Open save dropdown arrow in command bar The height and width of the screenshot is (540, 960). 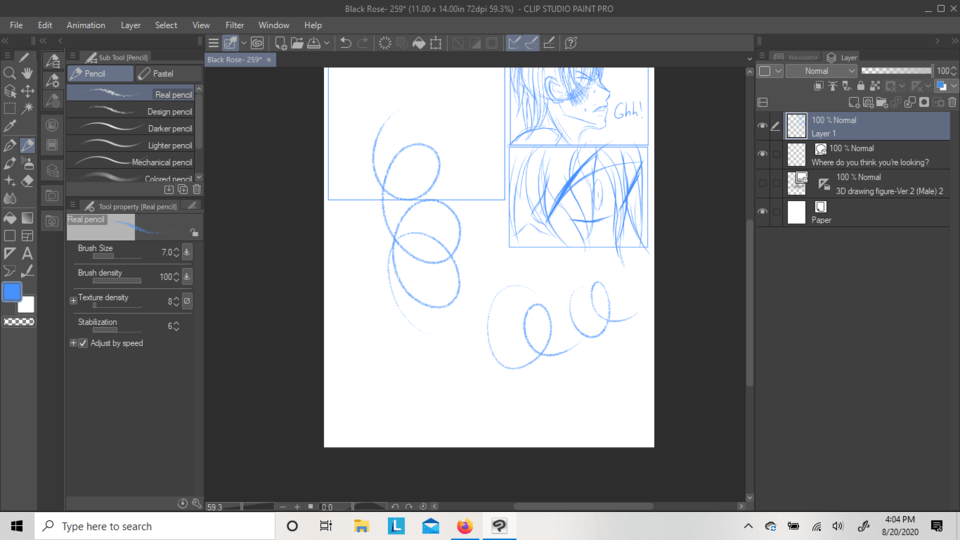pos(327,43)
